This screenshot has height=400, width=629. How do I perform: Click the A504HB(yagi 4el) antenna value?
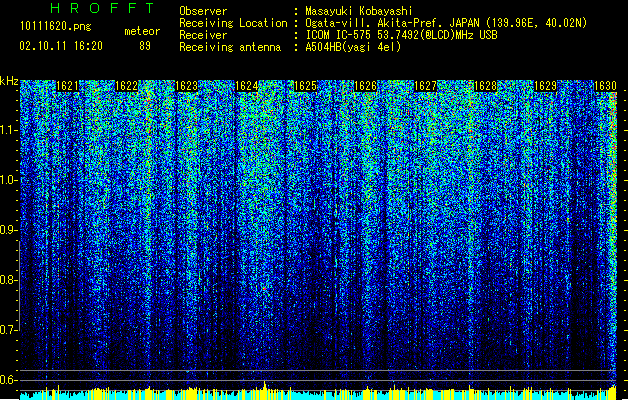point(353,47)
